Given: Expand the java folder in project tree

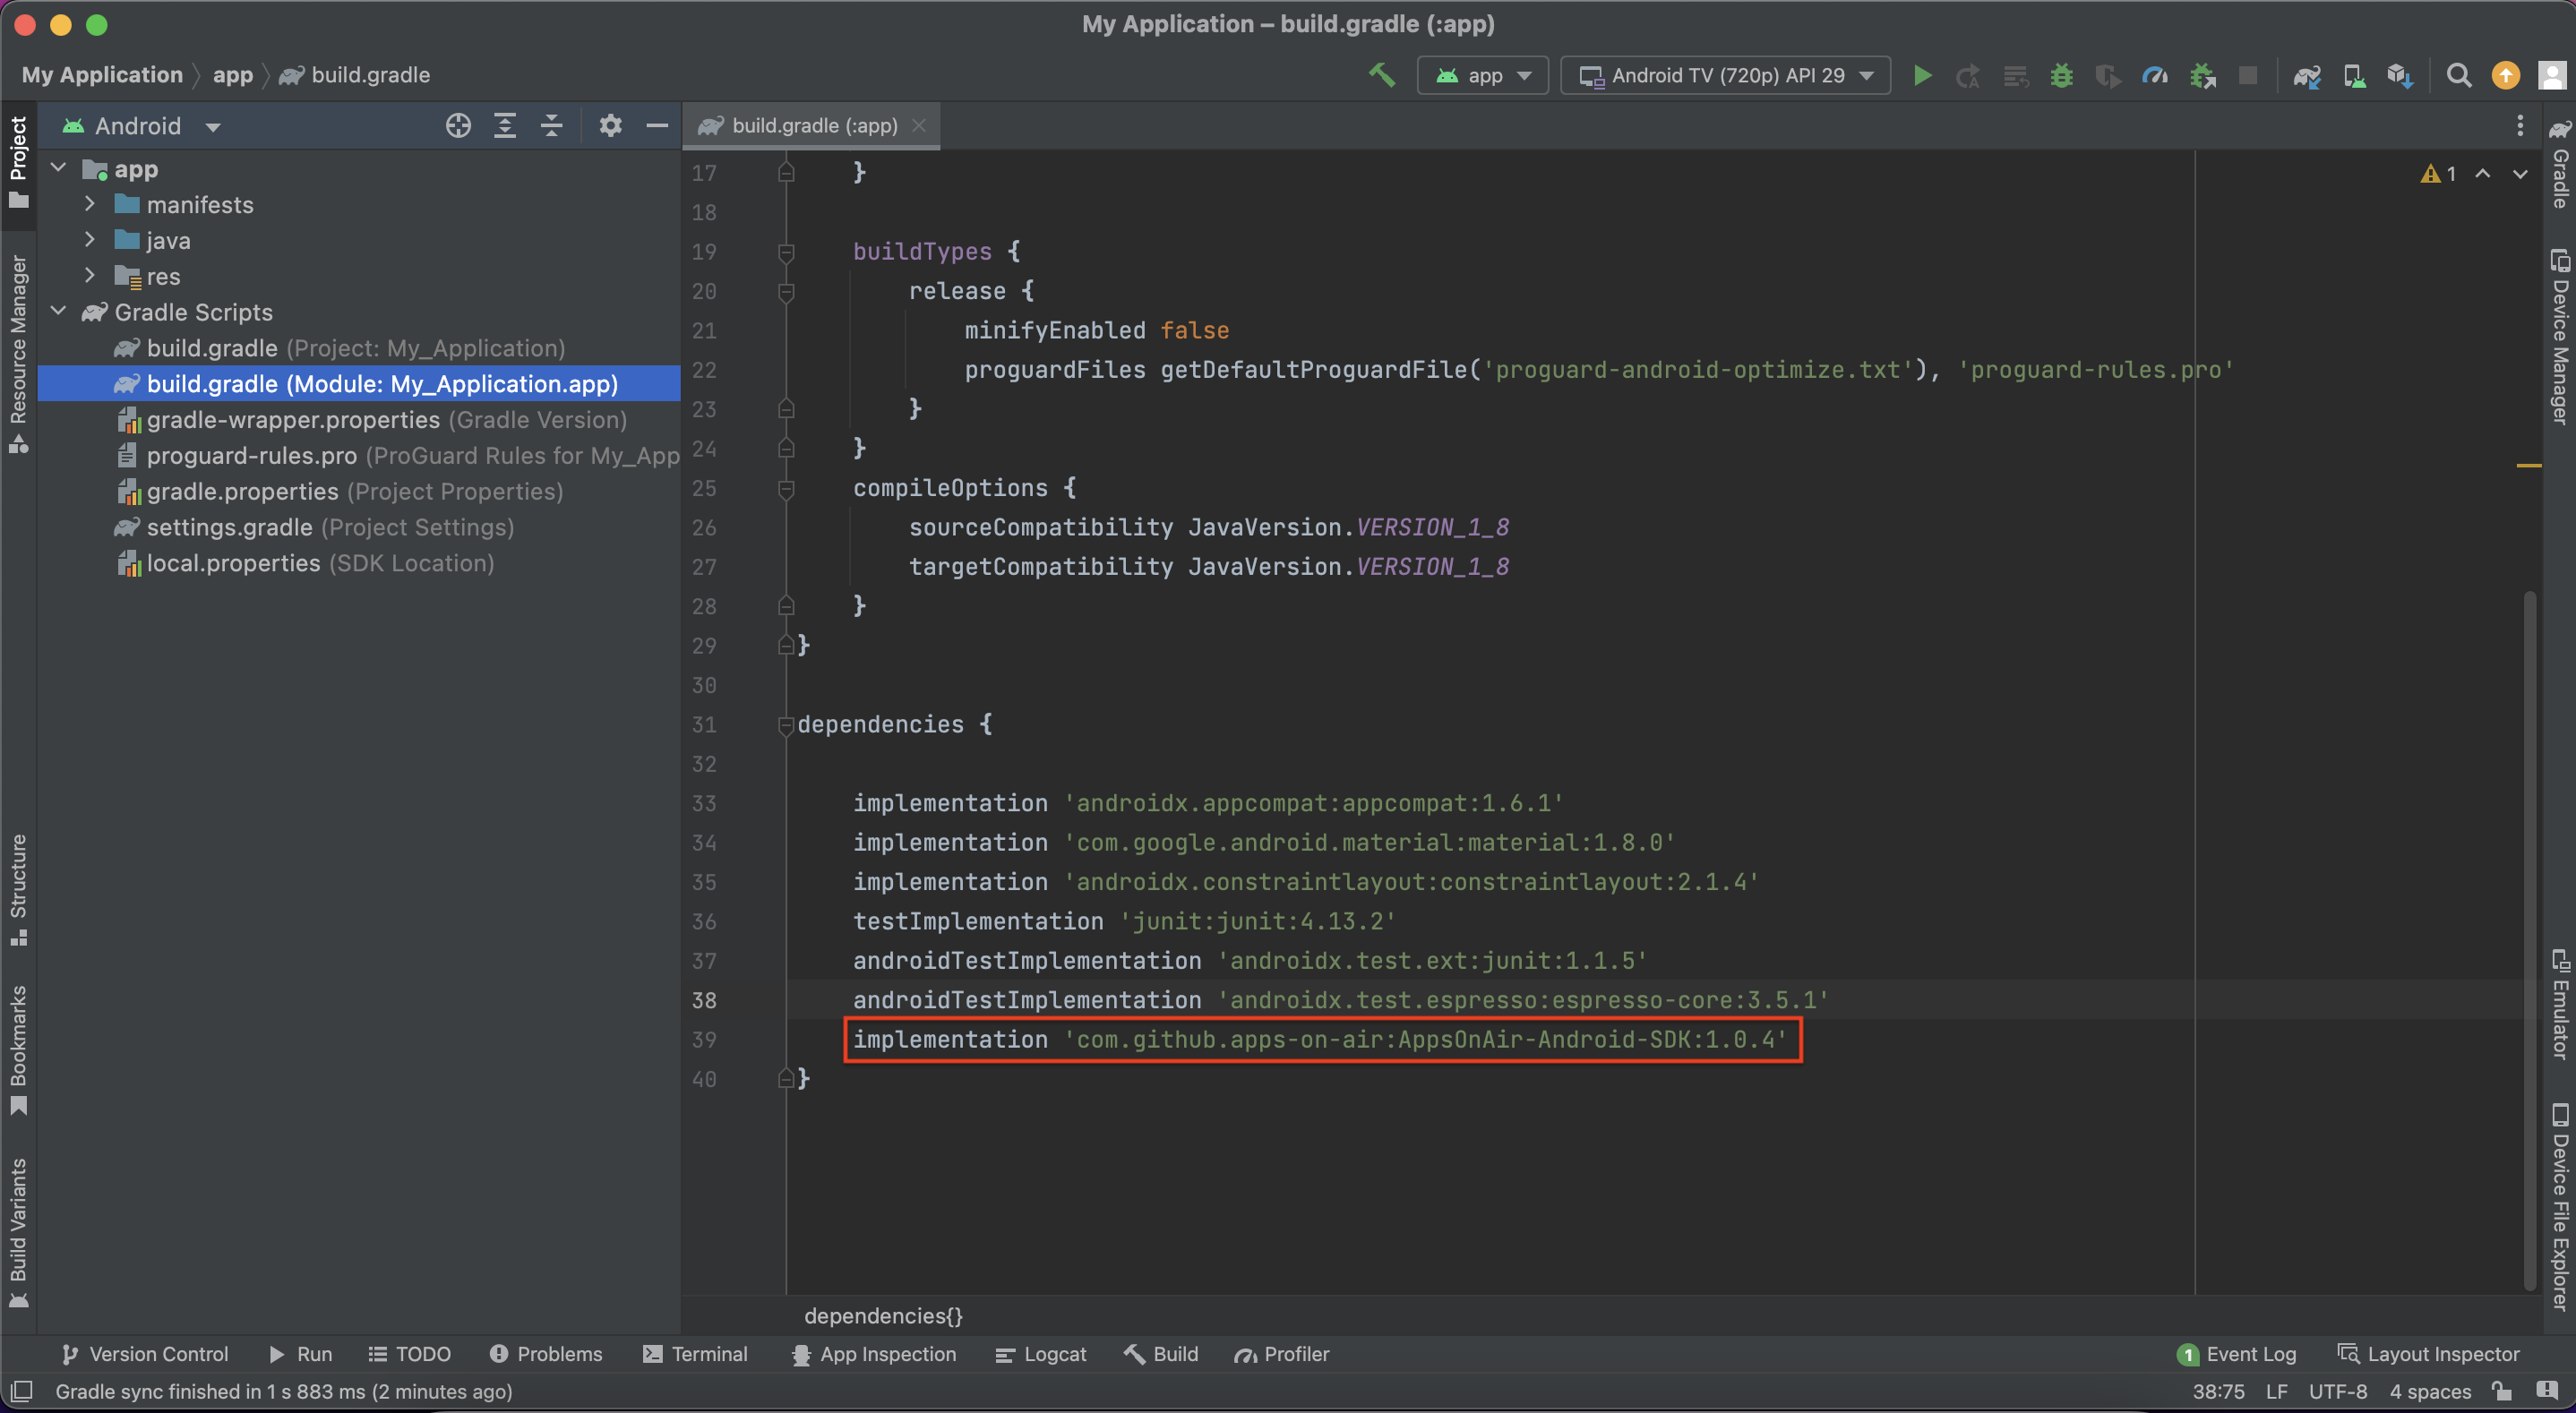Looking at the screenshot, I should coord(90,238).
